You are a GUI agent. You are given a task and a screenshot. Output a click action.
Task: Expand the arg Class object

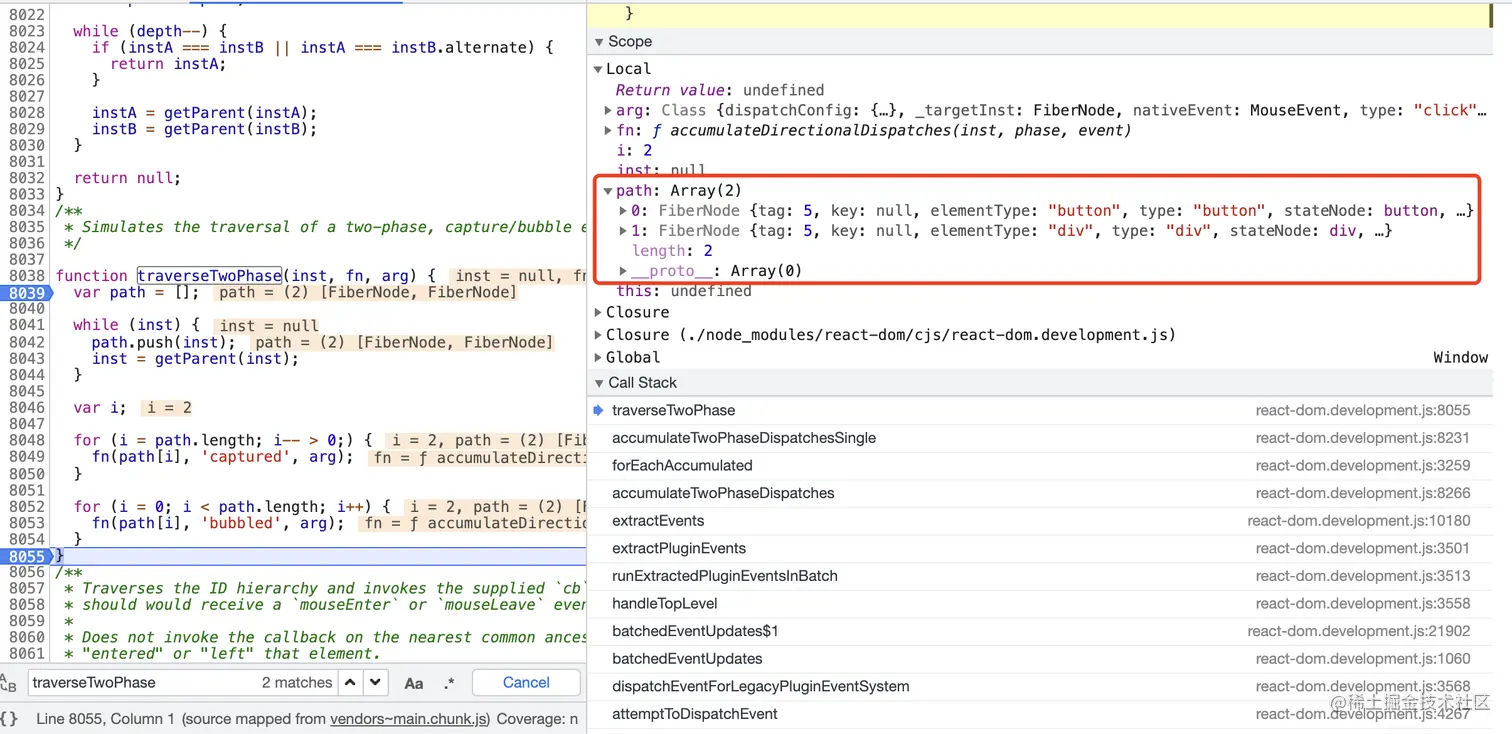point(608,110)
